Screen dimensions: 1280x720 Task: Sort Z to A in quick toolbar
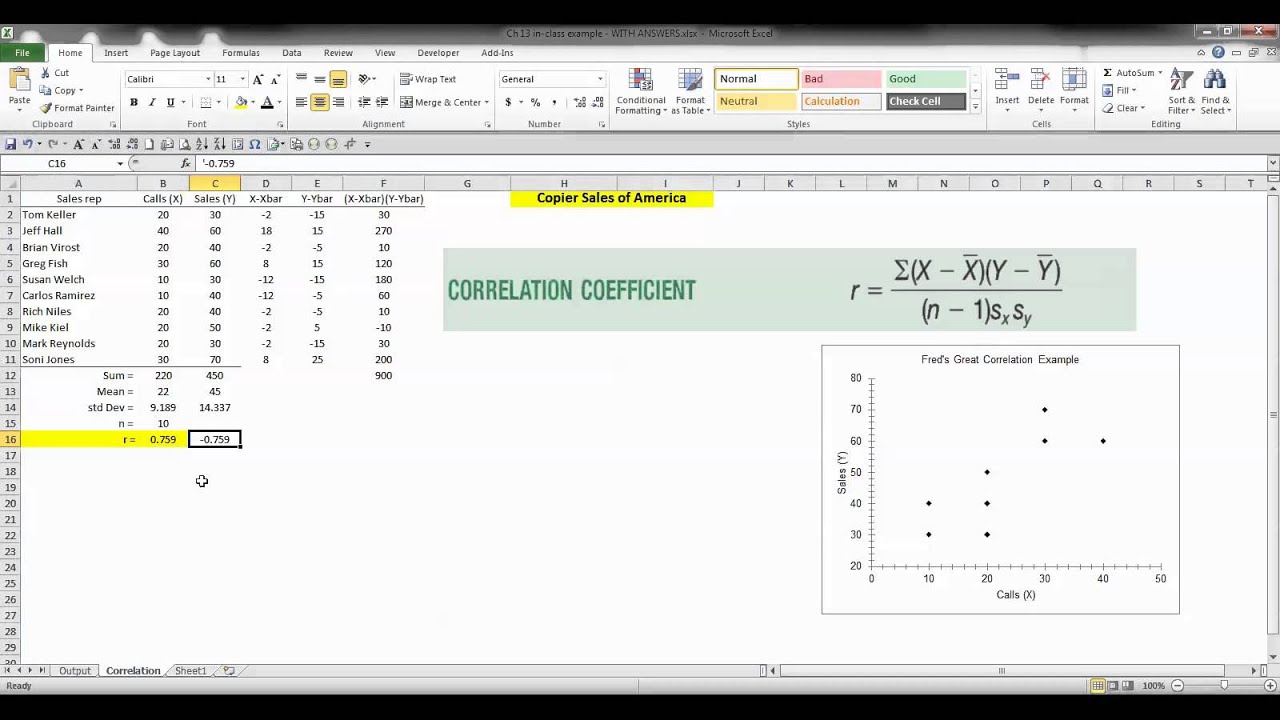point(220,144)
